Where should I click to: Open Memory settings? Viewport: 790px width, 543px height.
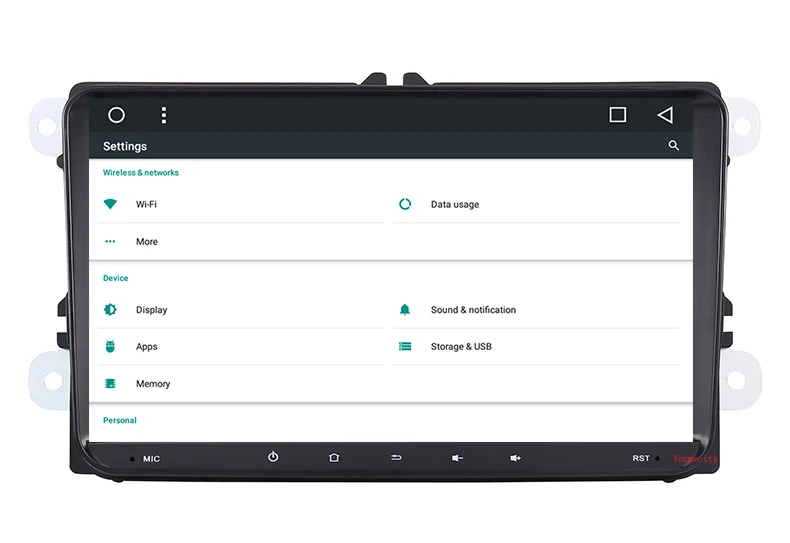(x=241, y=383)
